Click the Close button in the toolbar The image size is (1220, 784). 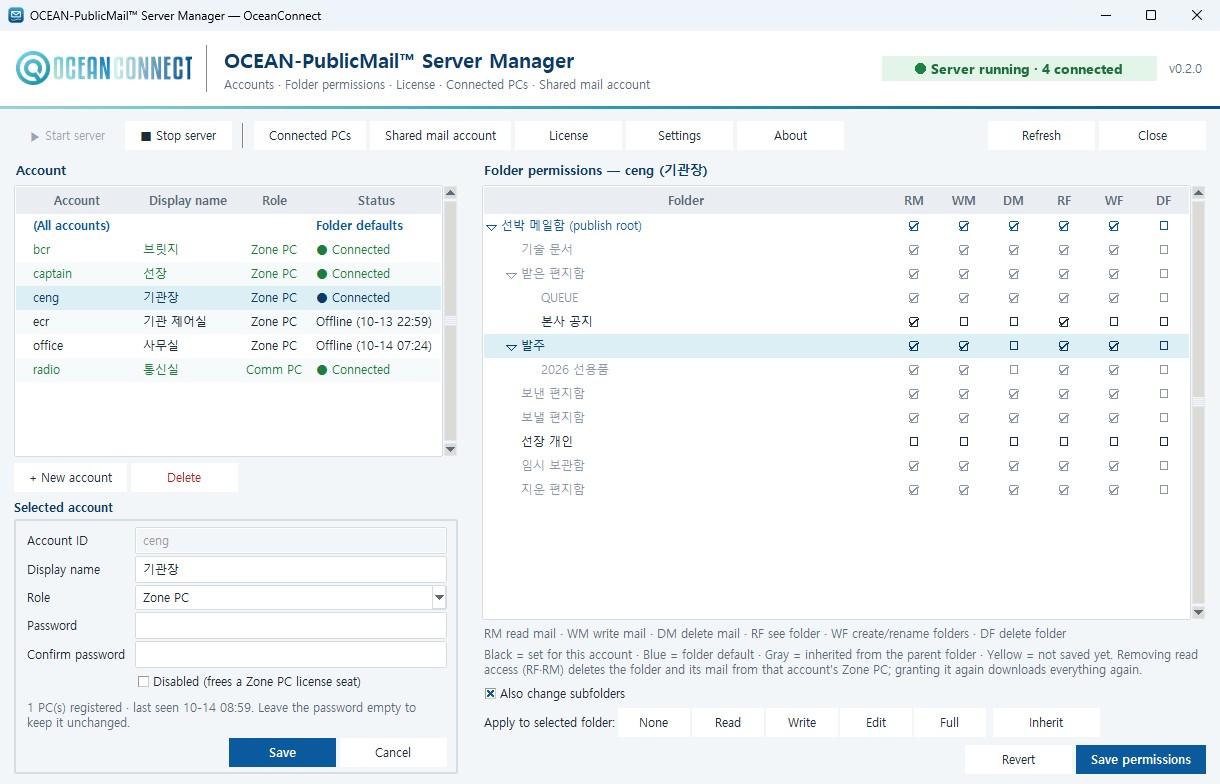tap(1152, 136)
